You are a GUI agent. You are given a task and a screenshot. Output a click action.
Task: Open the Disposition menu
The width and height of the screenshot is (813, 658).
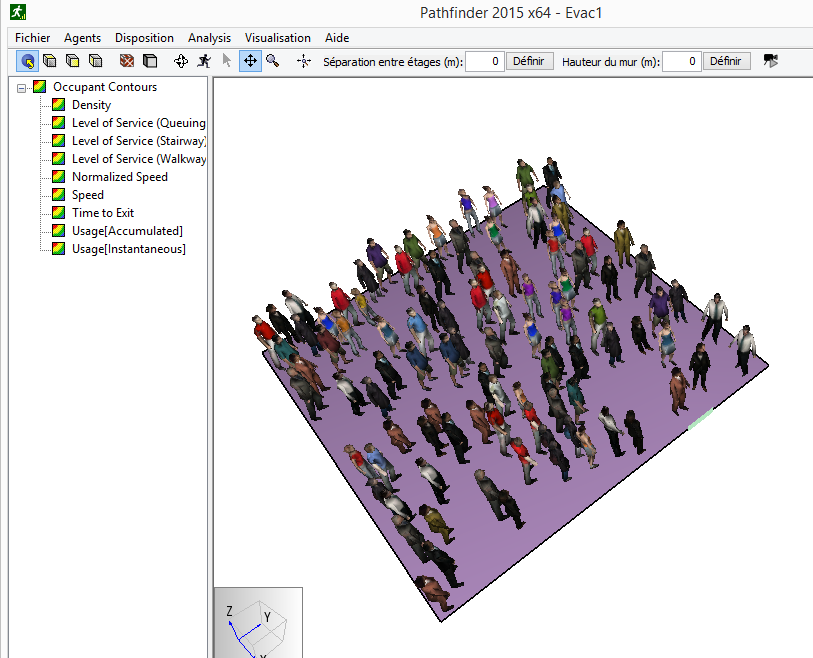[x=144, y=38]
